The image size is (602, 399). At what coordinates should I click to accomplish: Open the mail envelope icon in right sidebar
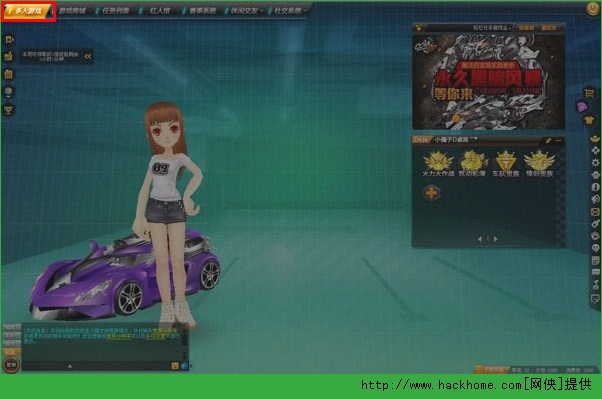pyautogui.click(x=595, y=212)
